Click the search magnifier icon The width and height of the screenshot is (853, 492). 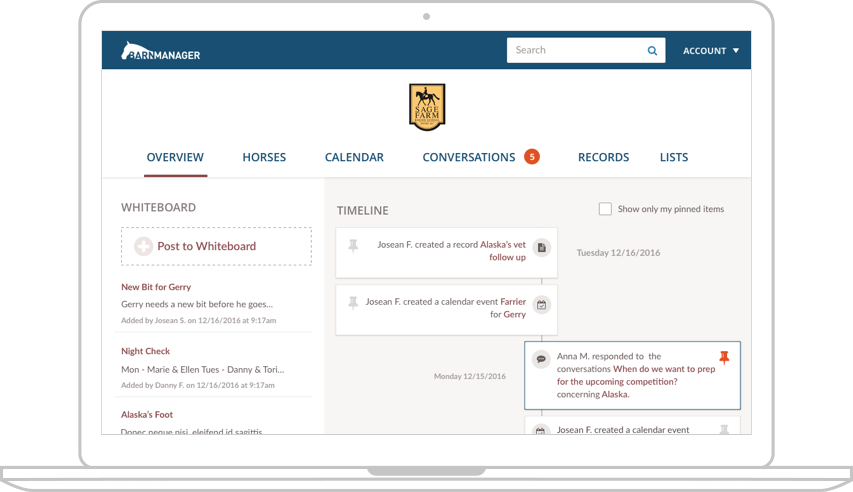point(652,51)
